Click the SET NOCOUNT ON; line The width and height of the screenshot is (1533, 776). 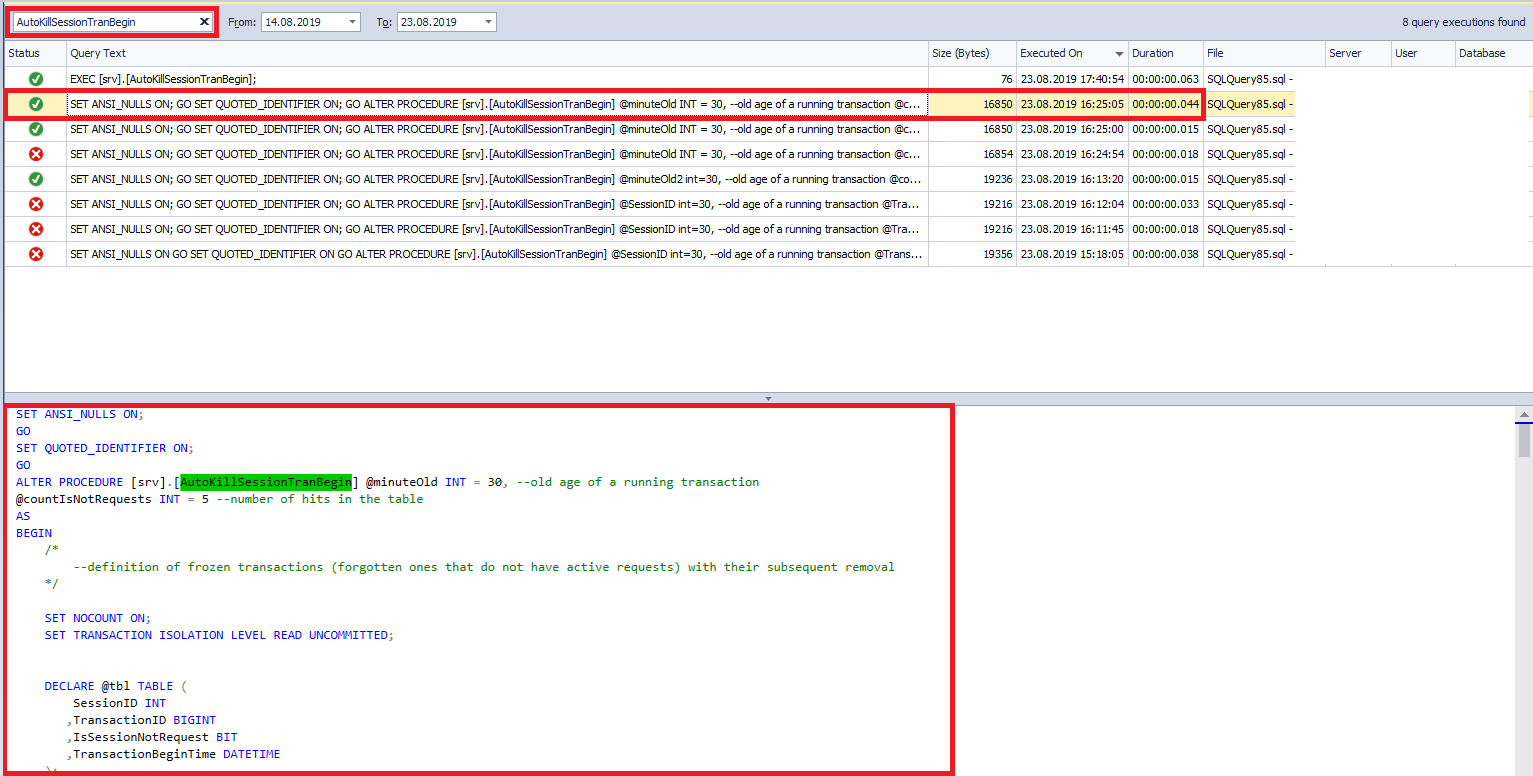tap(98, 618)
